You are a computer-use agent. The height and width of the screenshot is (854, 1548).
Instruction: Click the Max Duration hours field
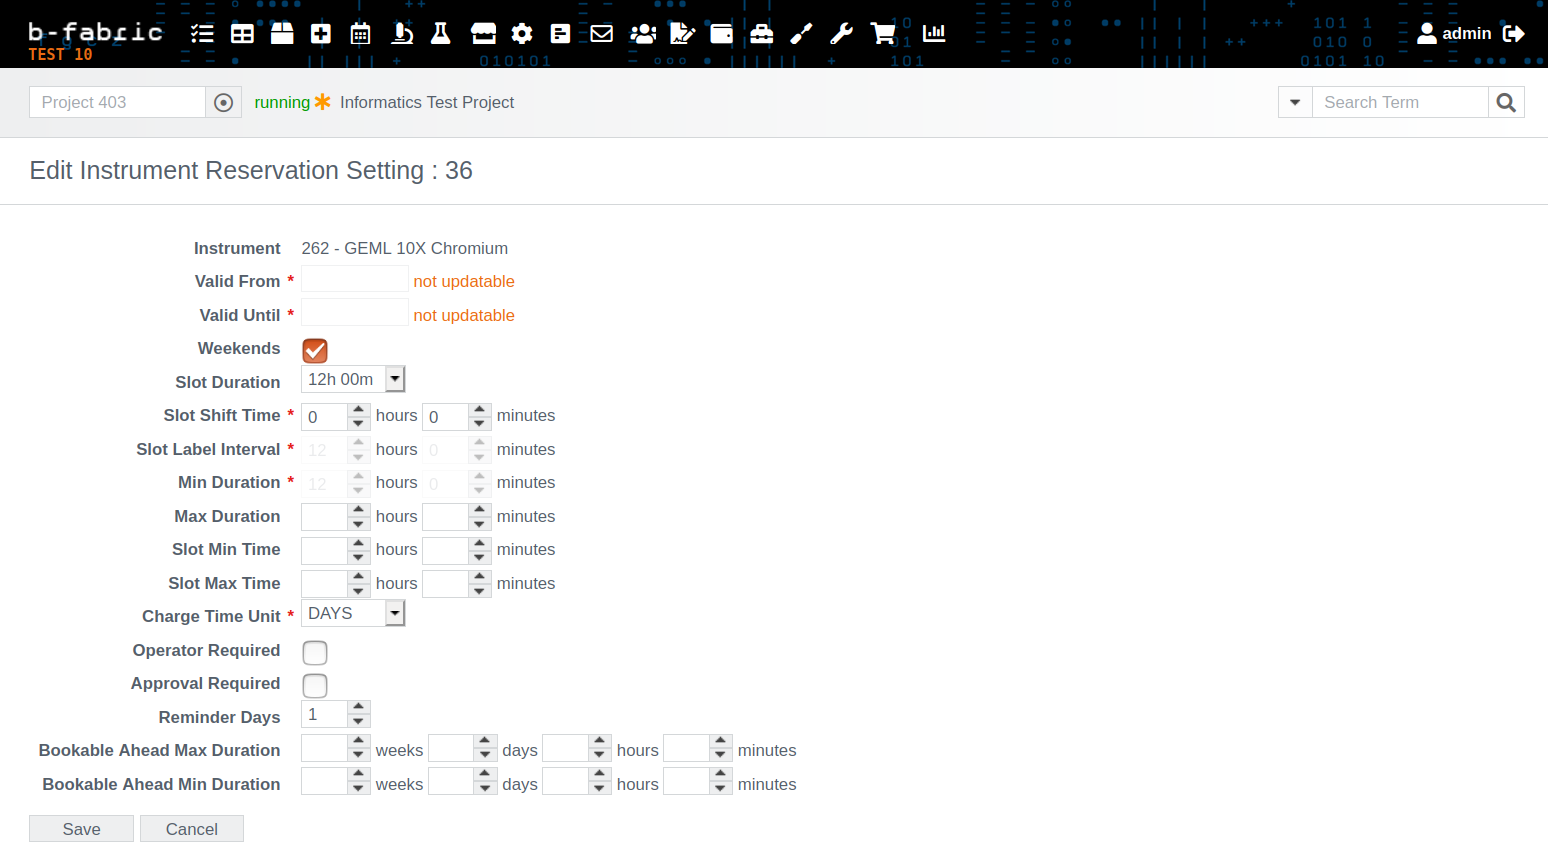(336, 517)
